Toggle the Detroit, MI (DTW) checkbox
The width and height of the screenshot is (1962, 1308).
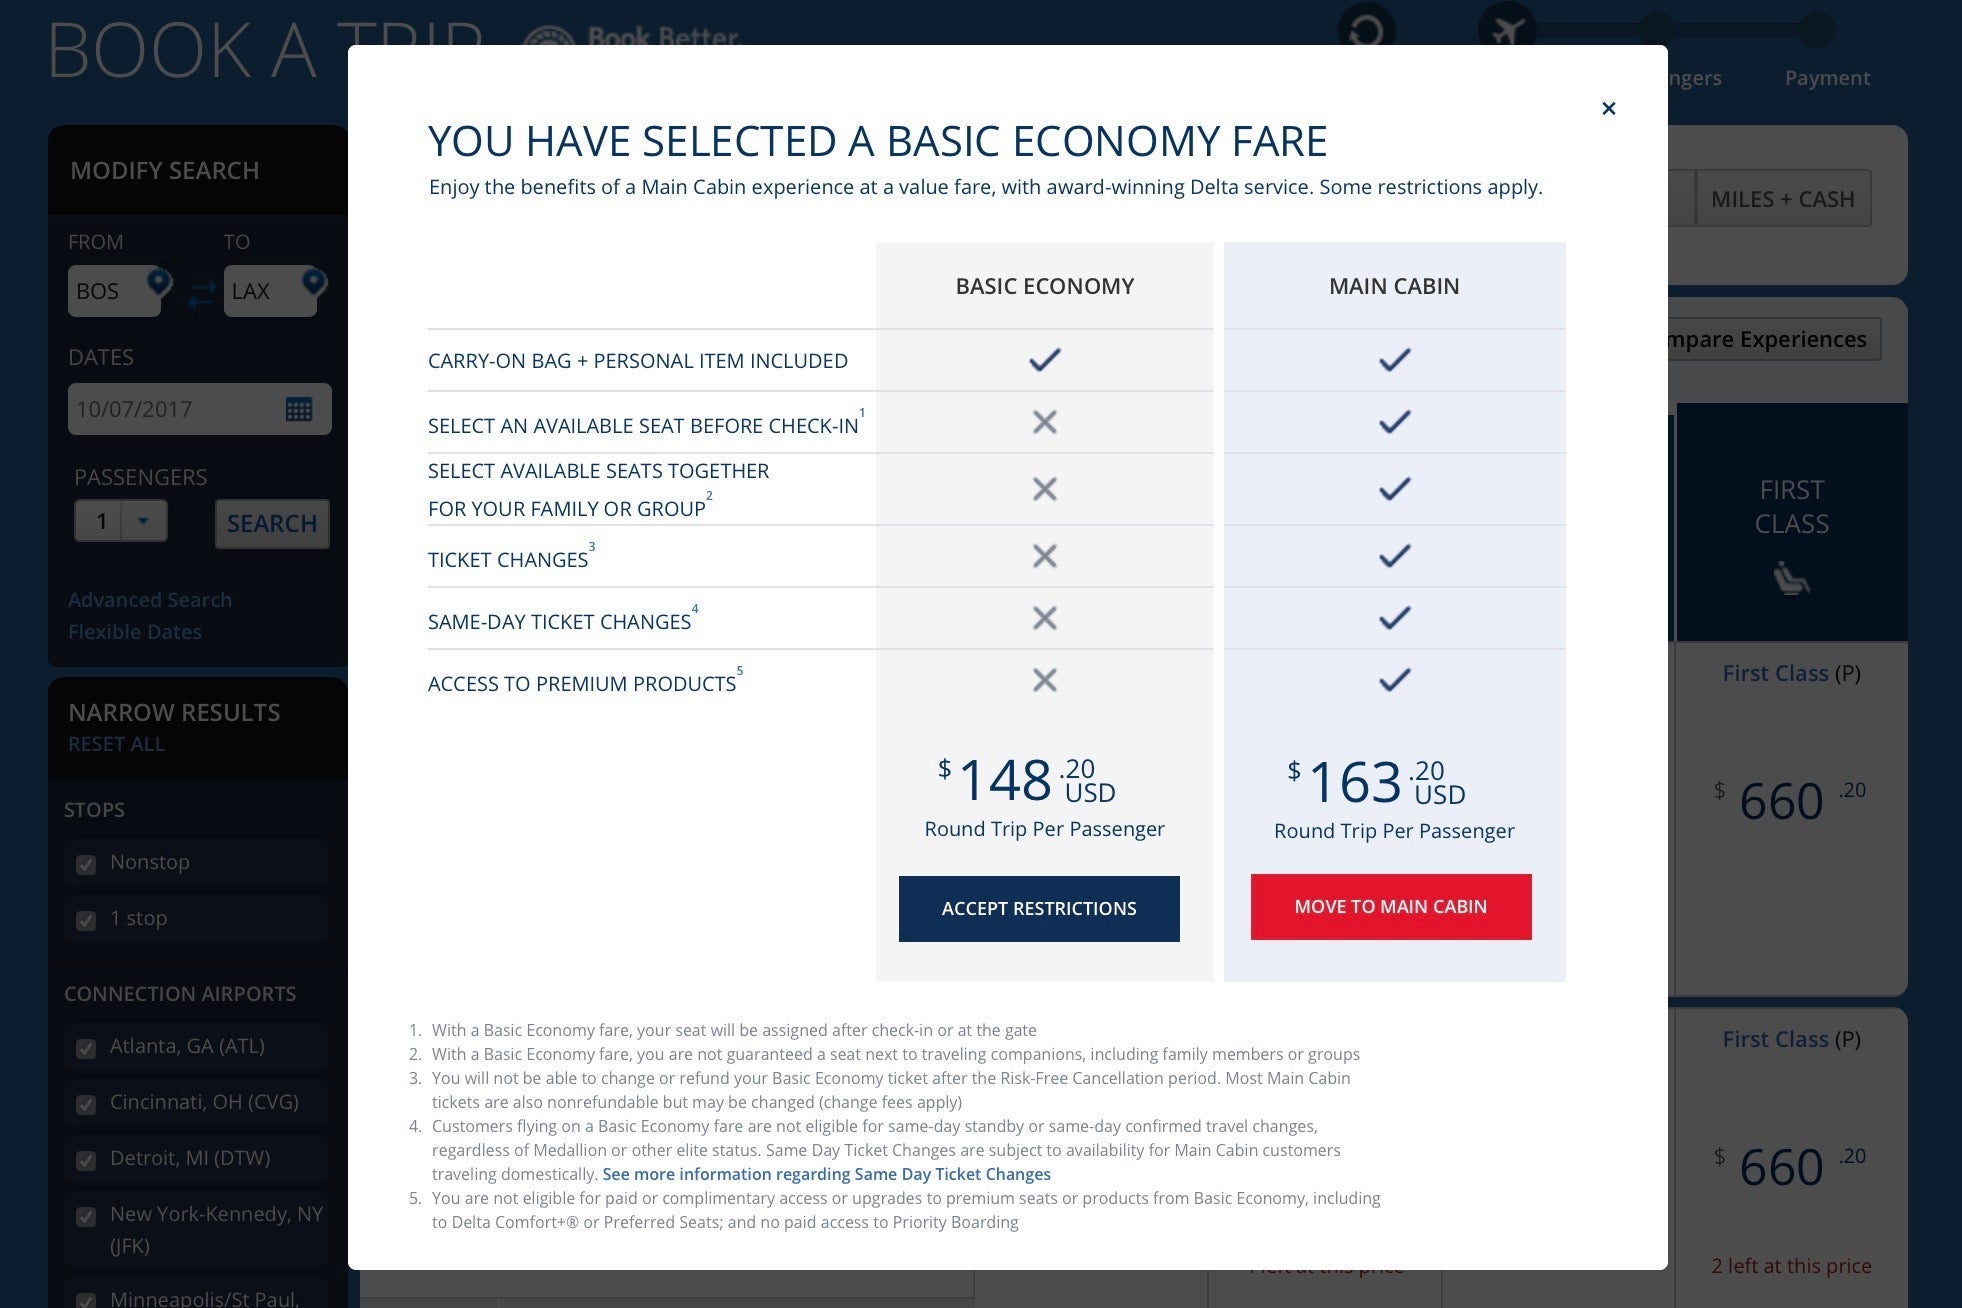click(87, 1160)
